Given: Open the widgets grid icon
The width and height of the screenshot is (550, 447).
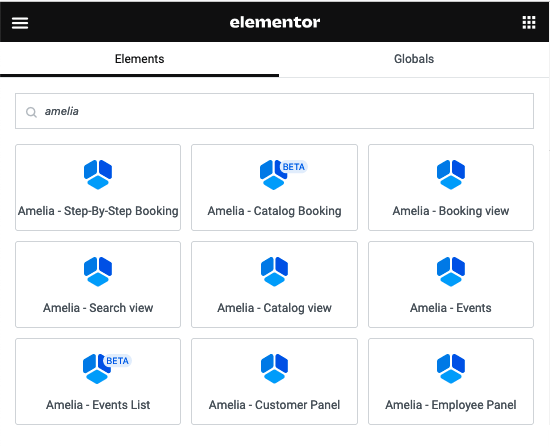Looking at the screenshot, I should (x=529, y=22).
